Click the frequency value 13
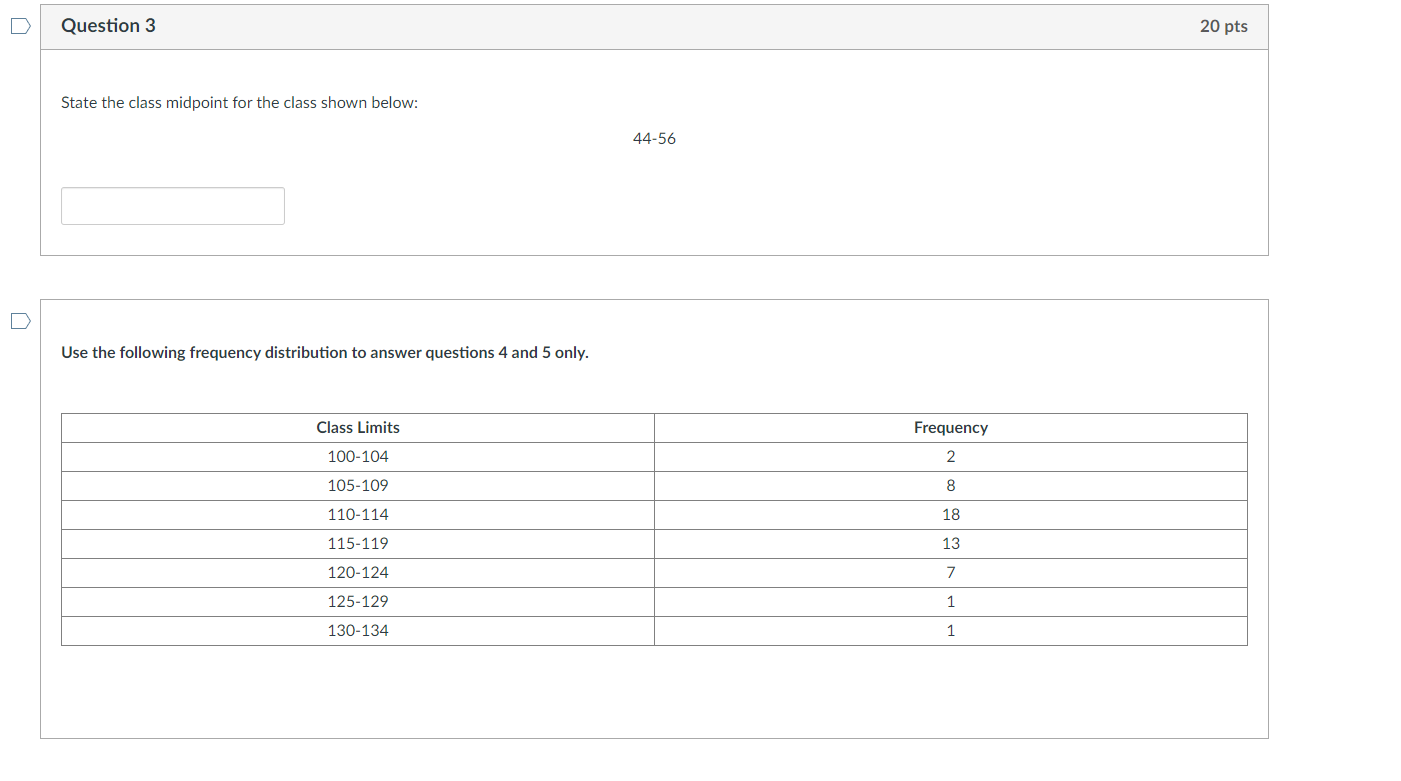The height and width of the screenshot is (781, 1401). point(950,543)
